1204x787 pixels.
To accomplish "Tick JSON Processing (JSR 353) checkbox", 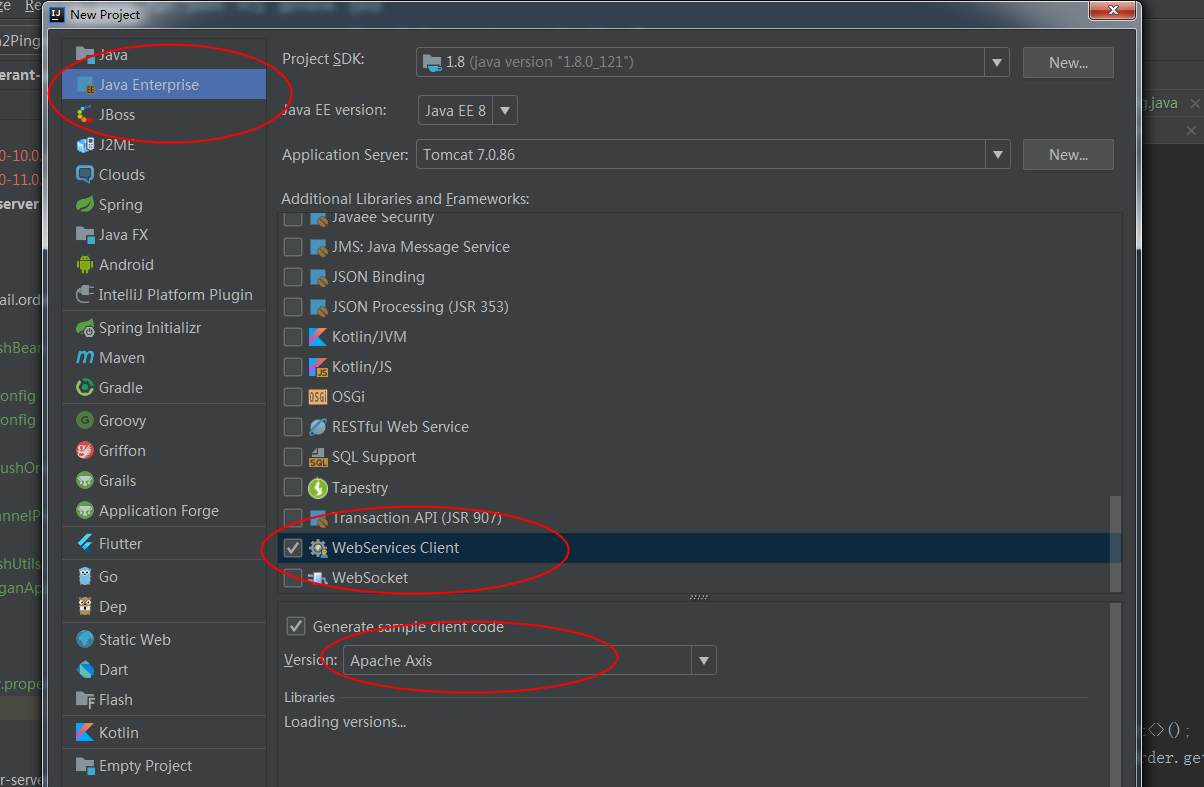I will [x=293, y=307].
